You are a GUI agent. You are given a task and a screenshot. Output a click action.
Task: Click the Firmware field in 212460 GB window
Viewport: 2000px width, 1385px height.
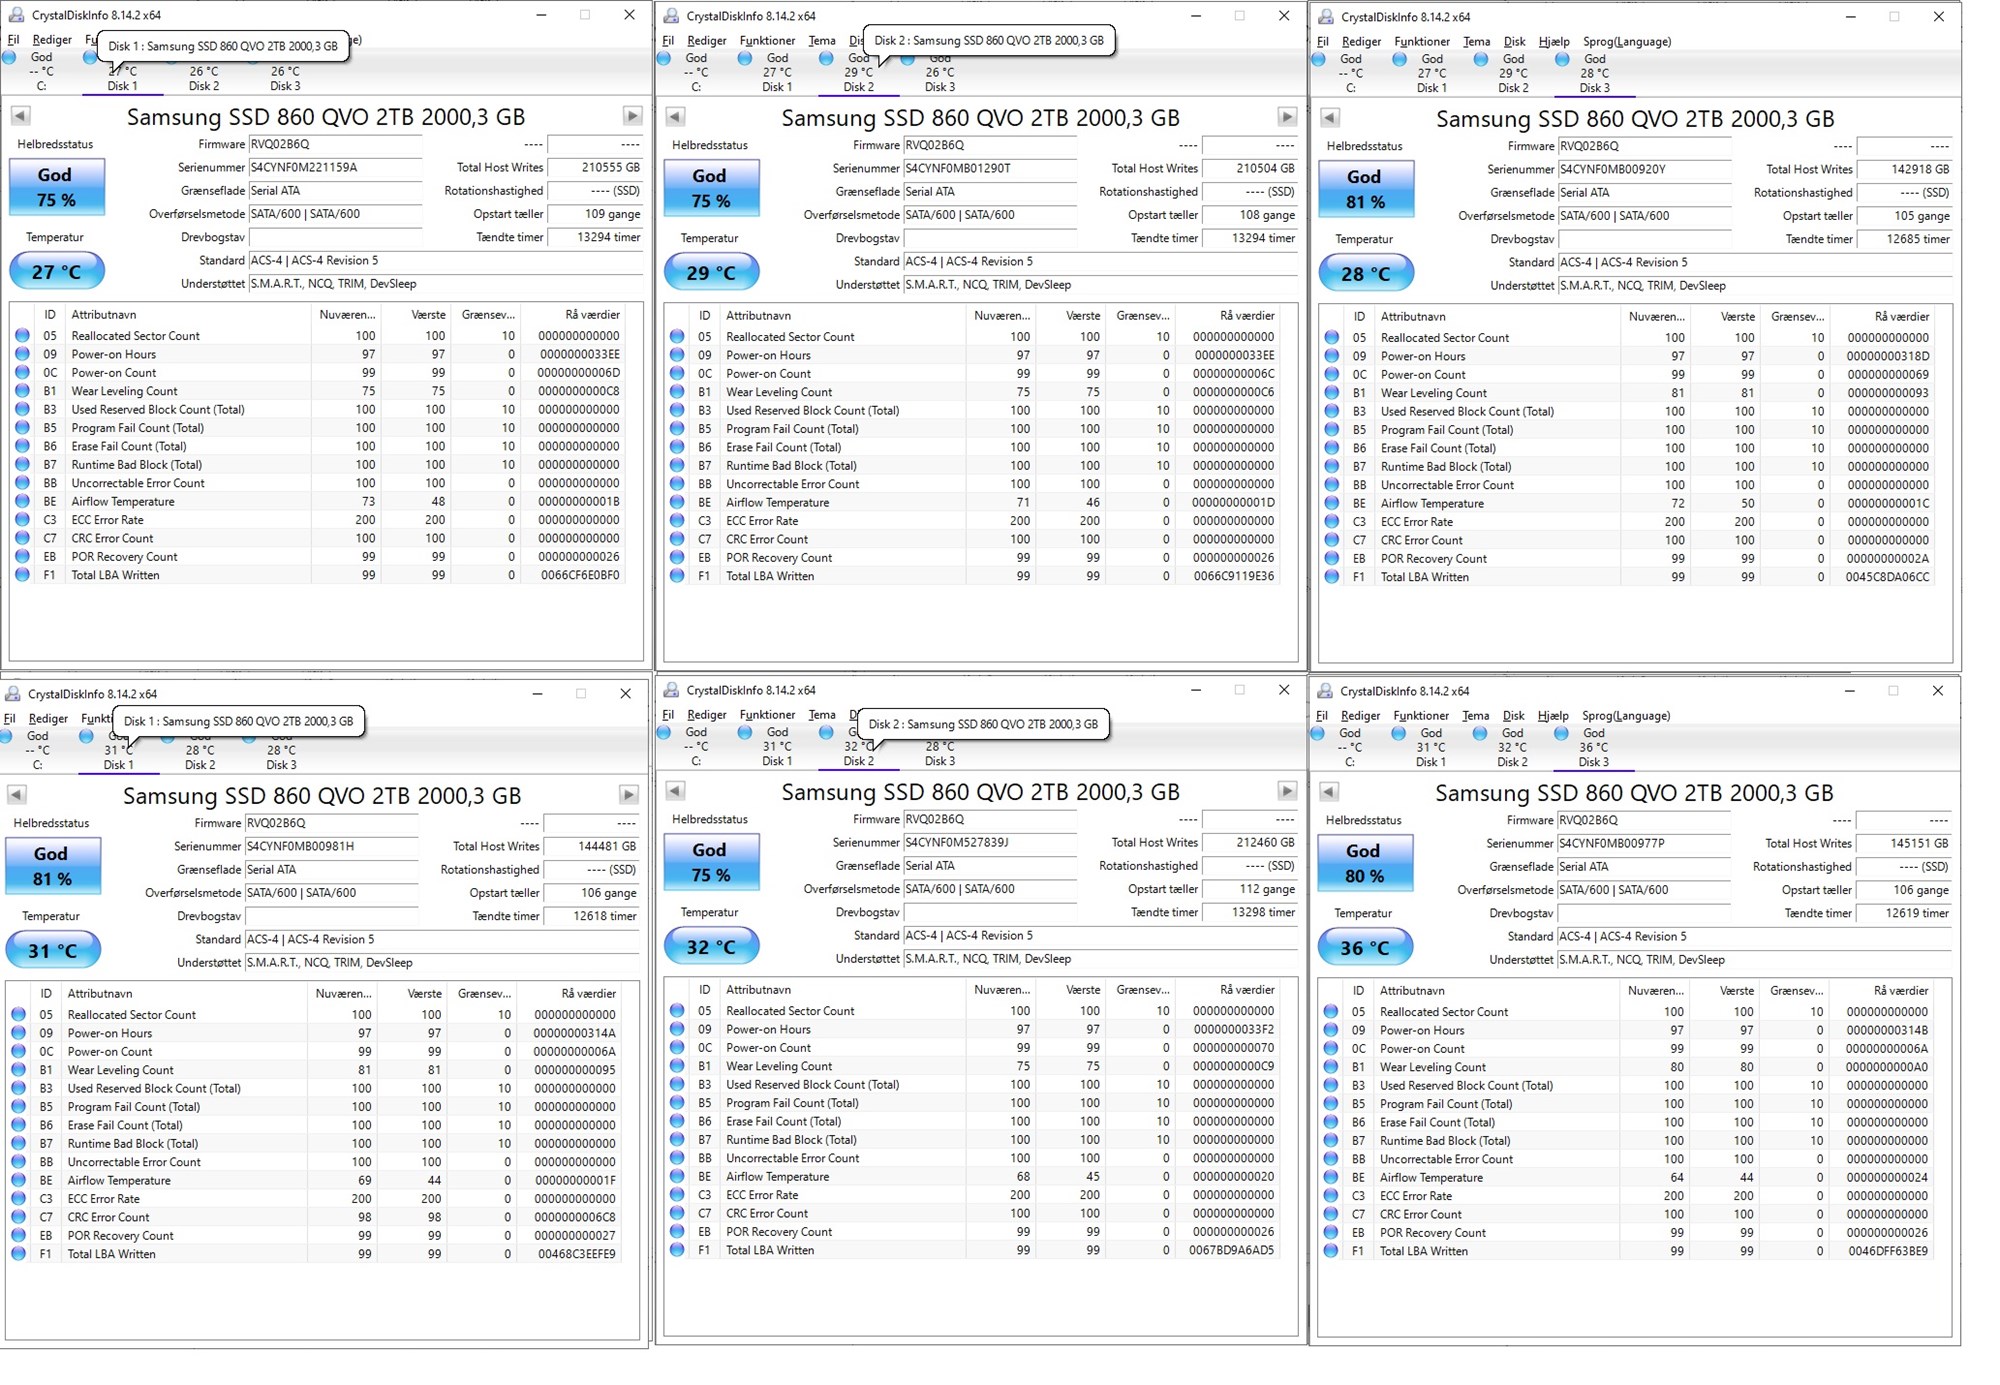(990, 819)
